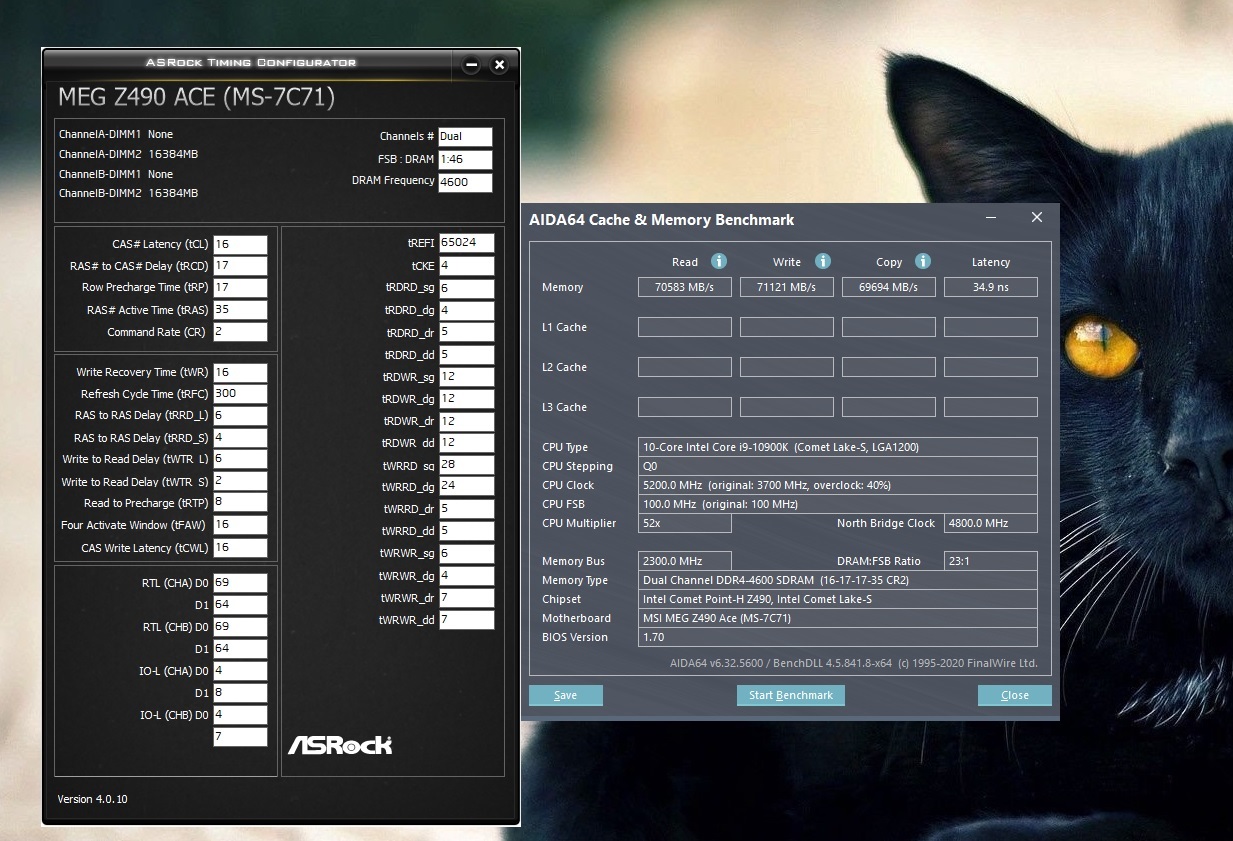1233x841 pixels.
Task: Click the Motherboard value MSI MEG Z490 Ace
Action: point(838,618)
